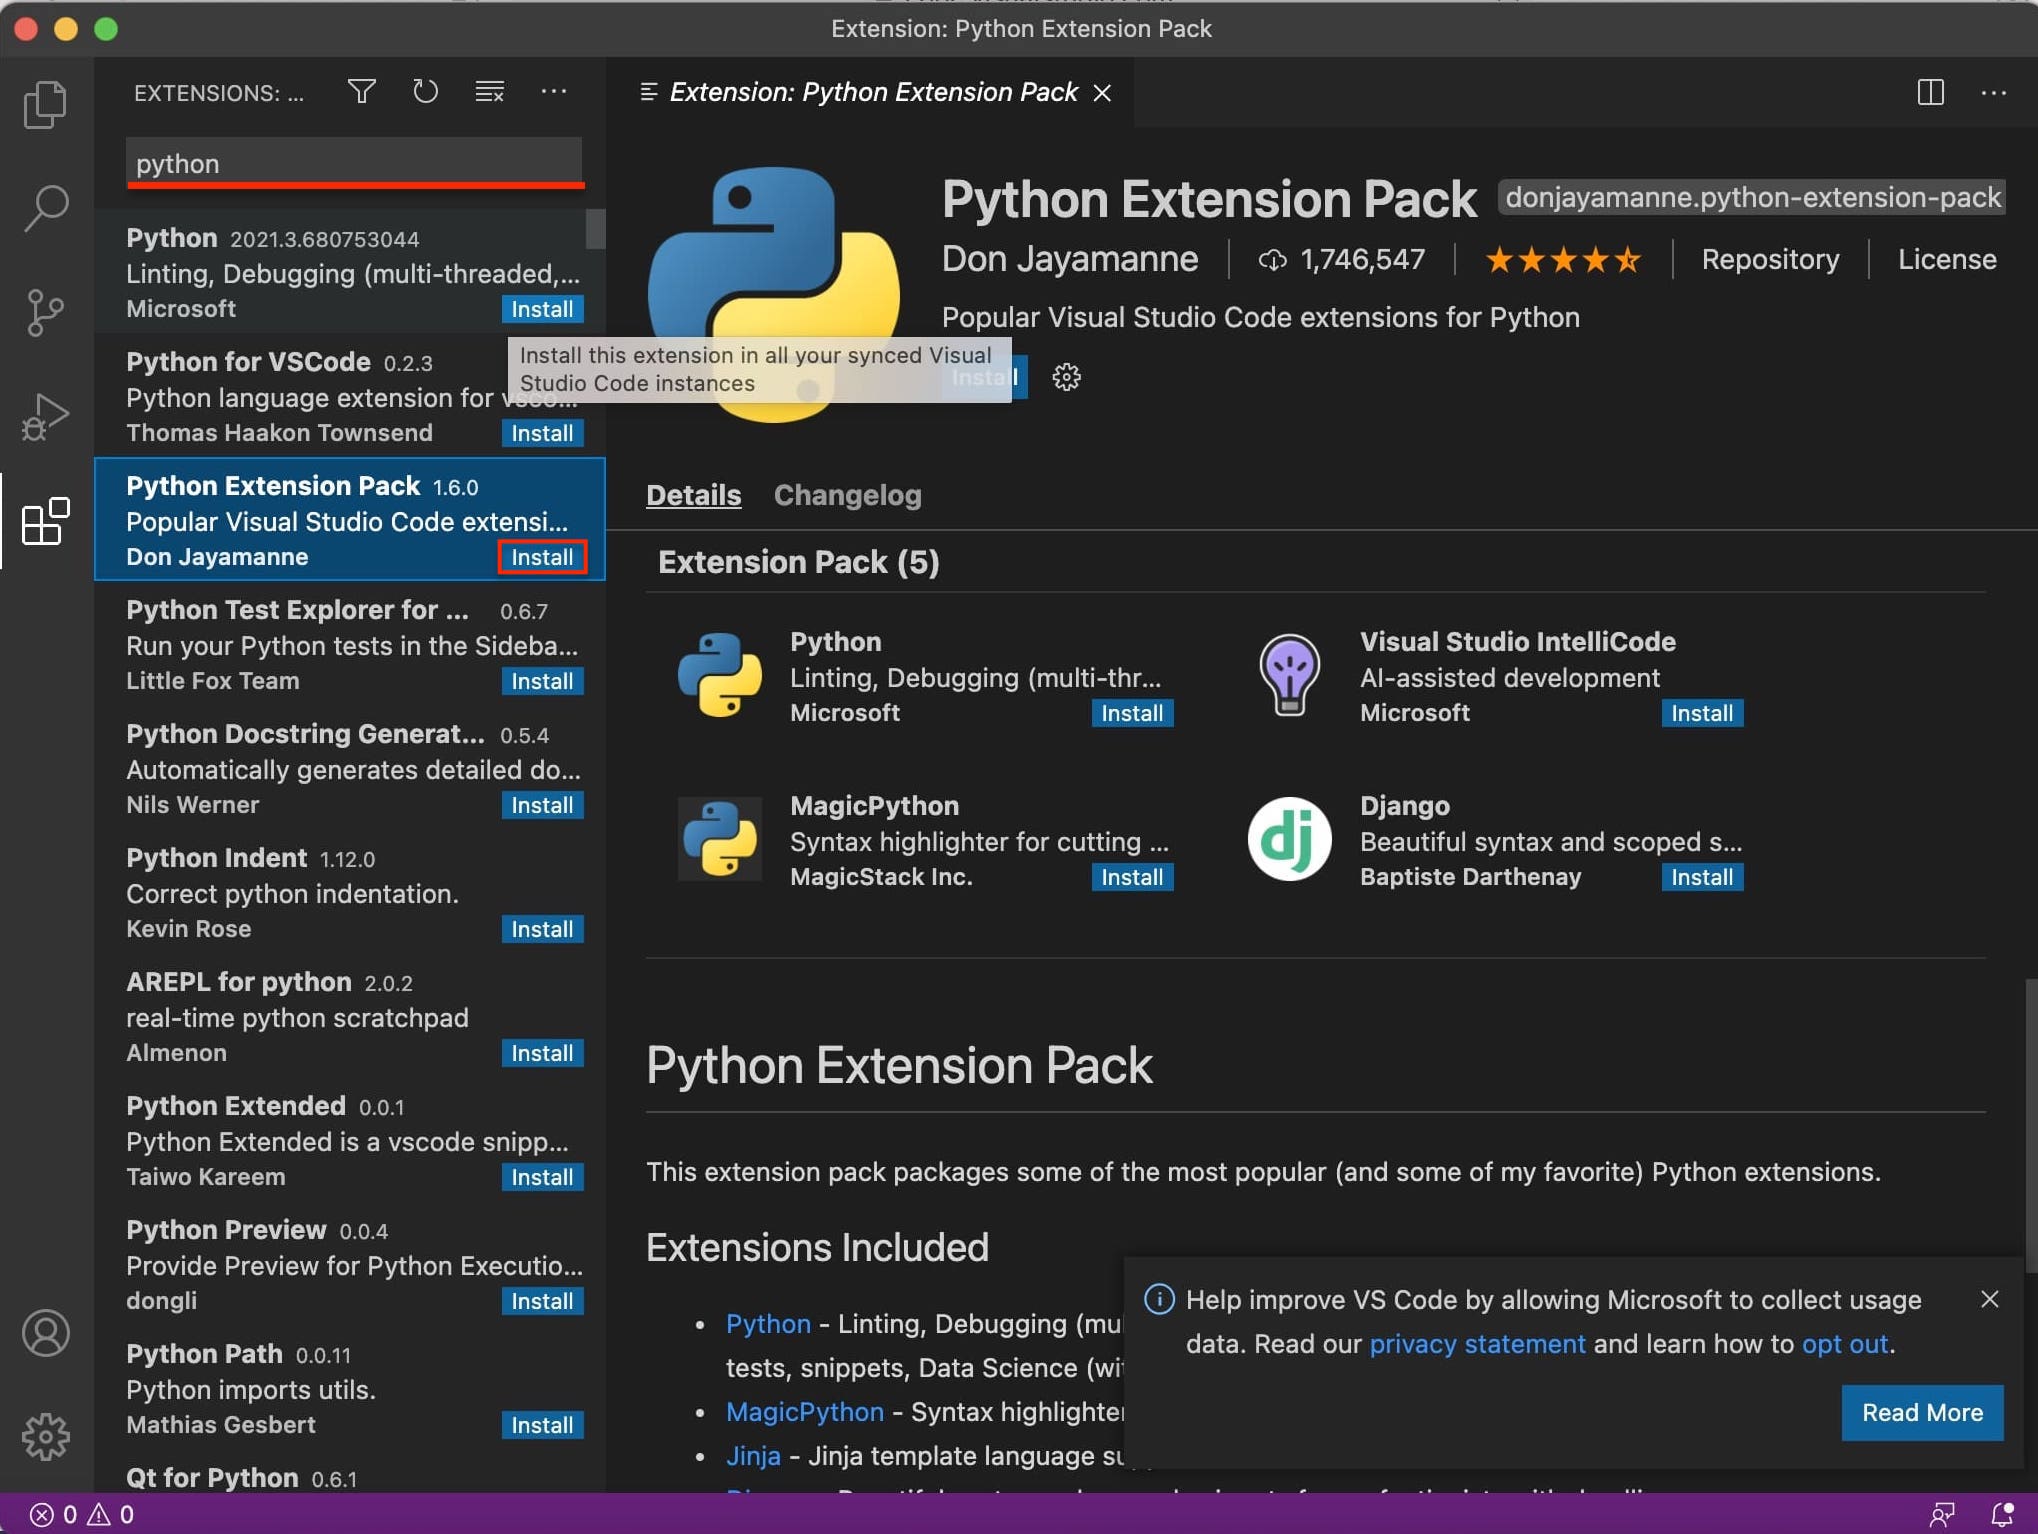This screenshot has width=2038, height=1534.
Task: Follow the Python link under Extensions Included
Action: click(x=768, y=1324)
